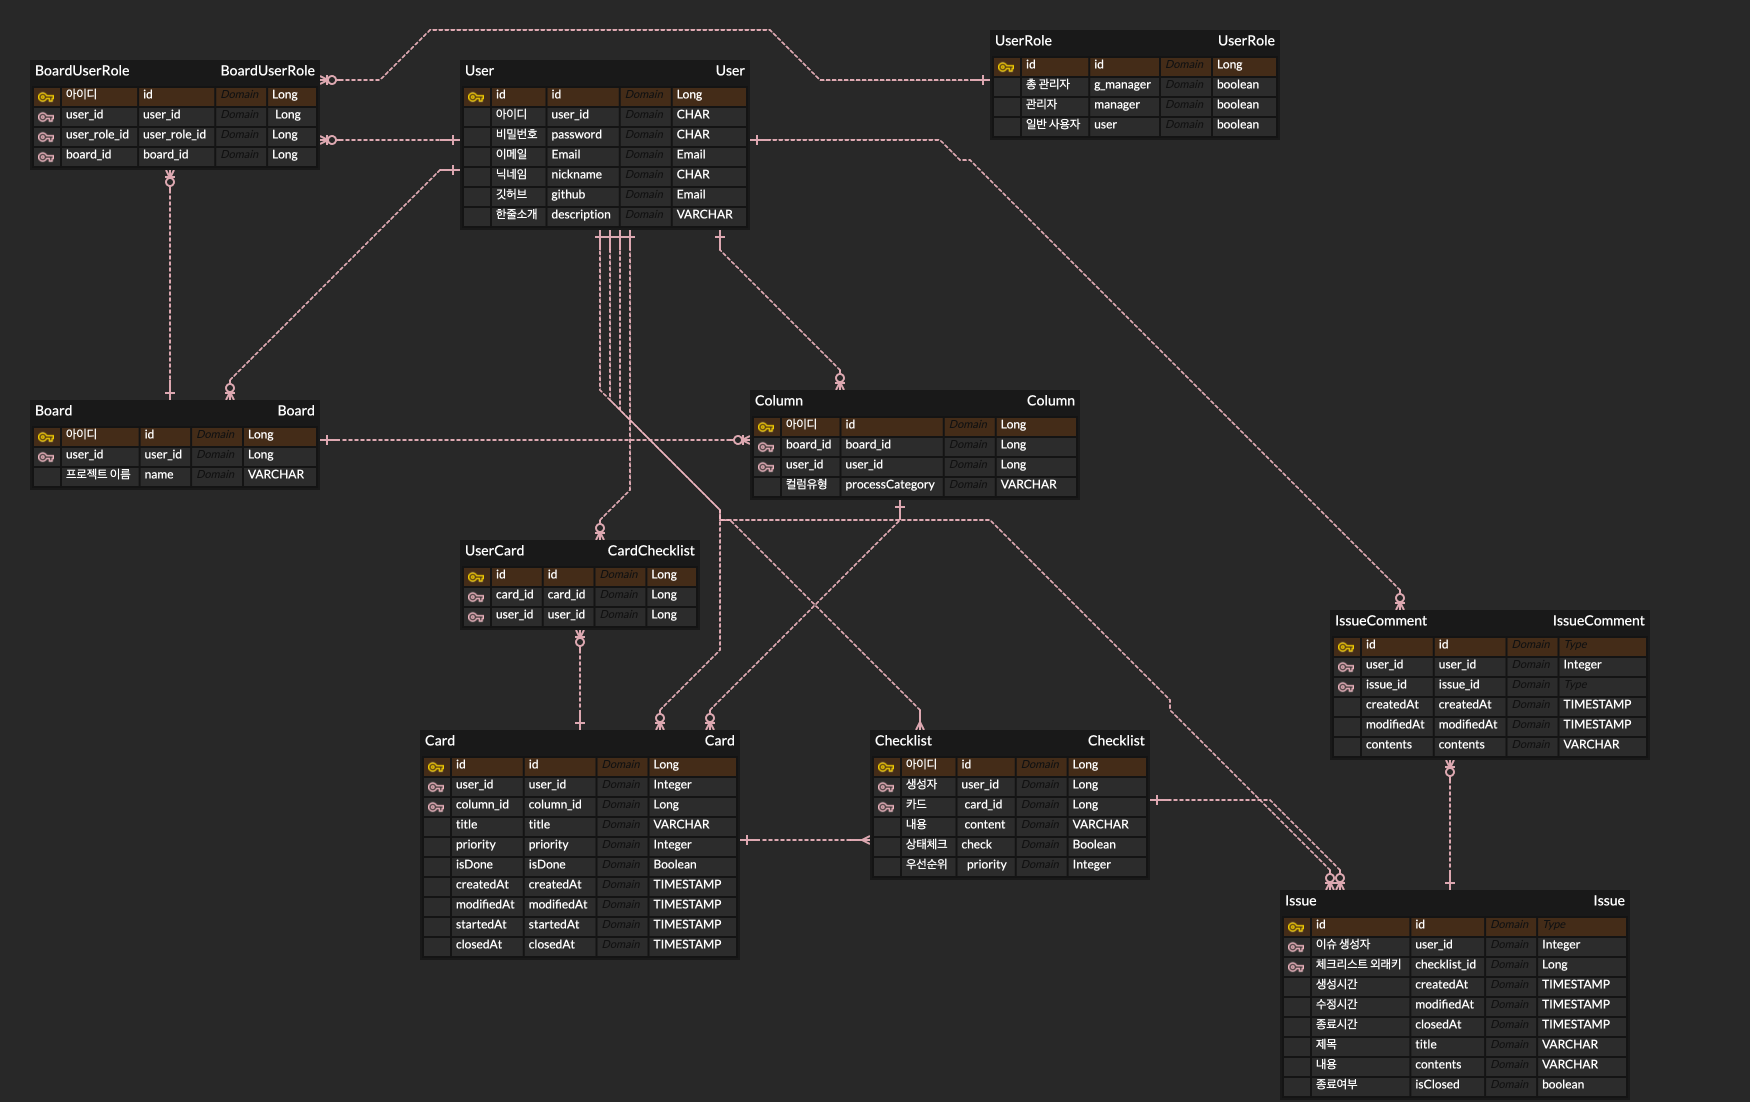Viewport: 1750px width, 1102px height.
Task: Click the primary key icon in Column table
Action: tap(766, 427)
